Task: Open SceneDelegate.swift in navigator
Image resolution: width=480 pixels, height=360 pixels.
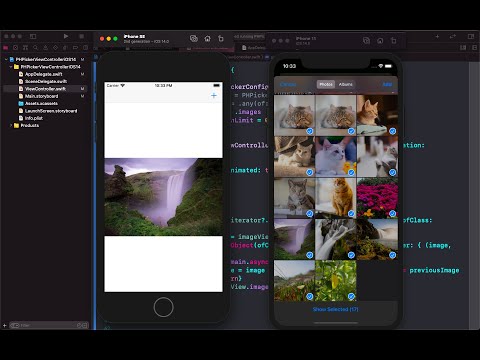Action: coord(46,81)
